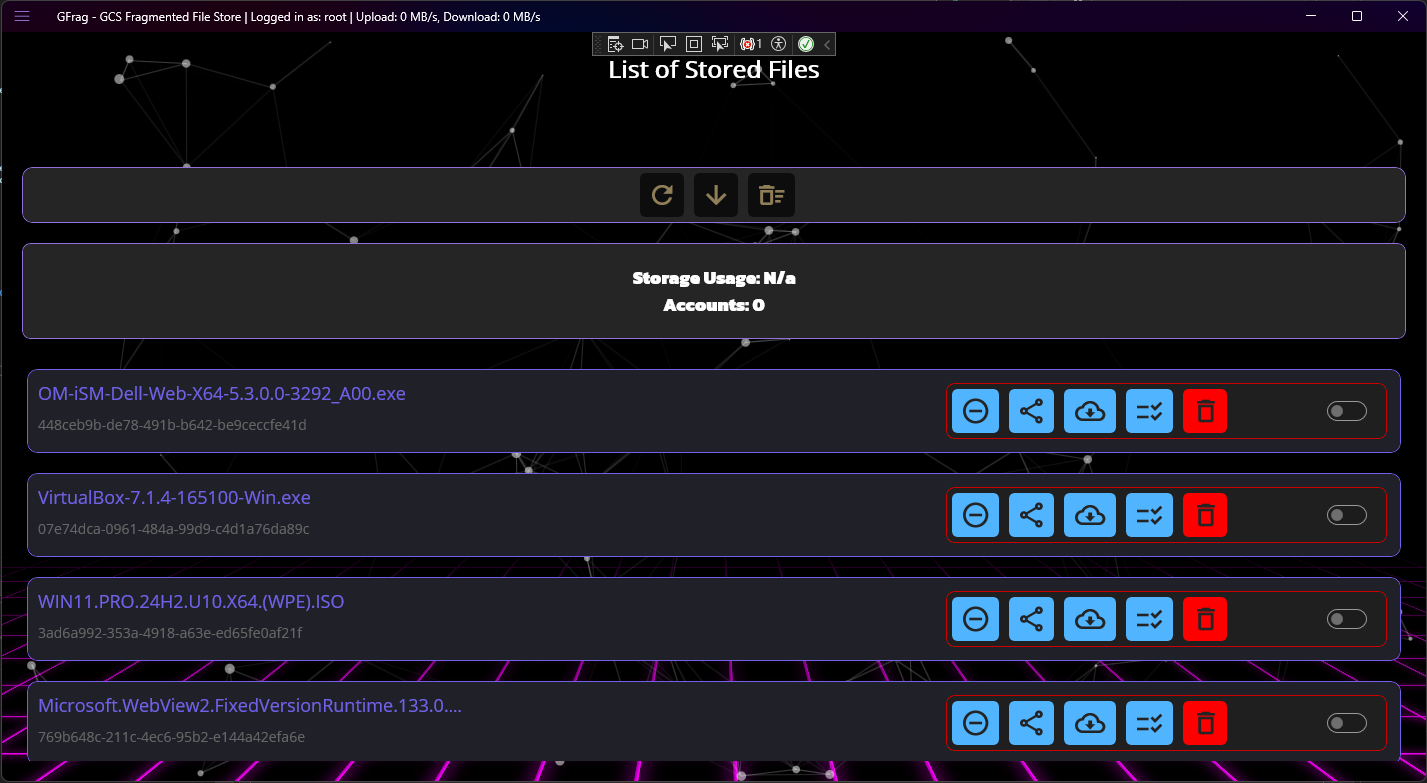The width and height of the screenshot is (1427, 783).
Task: Select Microsoft.WebView2.FixedVersionRuntime file name
Action: 250,706
